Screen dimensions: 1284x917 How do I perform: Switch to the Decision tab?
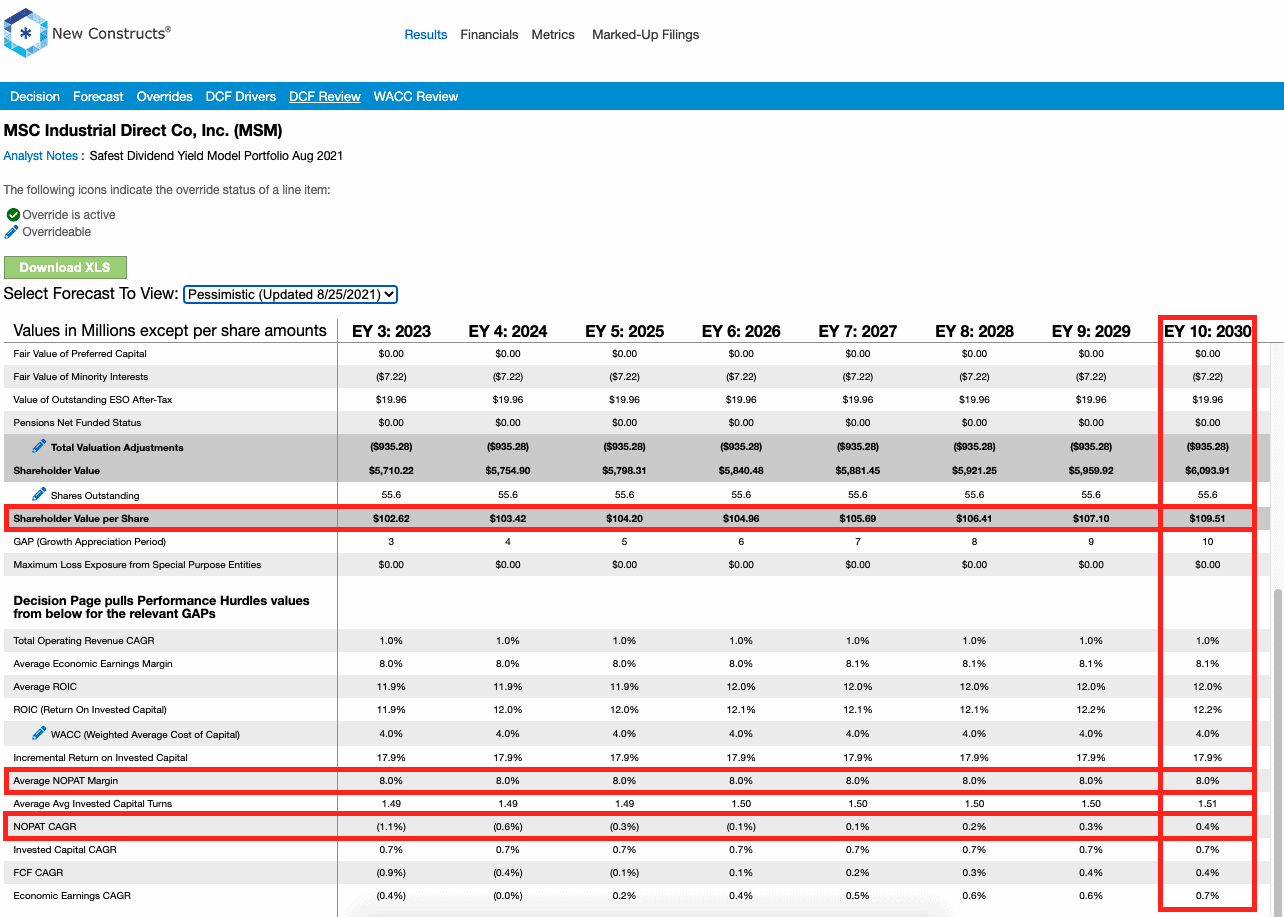(35, 97)
